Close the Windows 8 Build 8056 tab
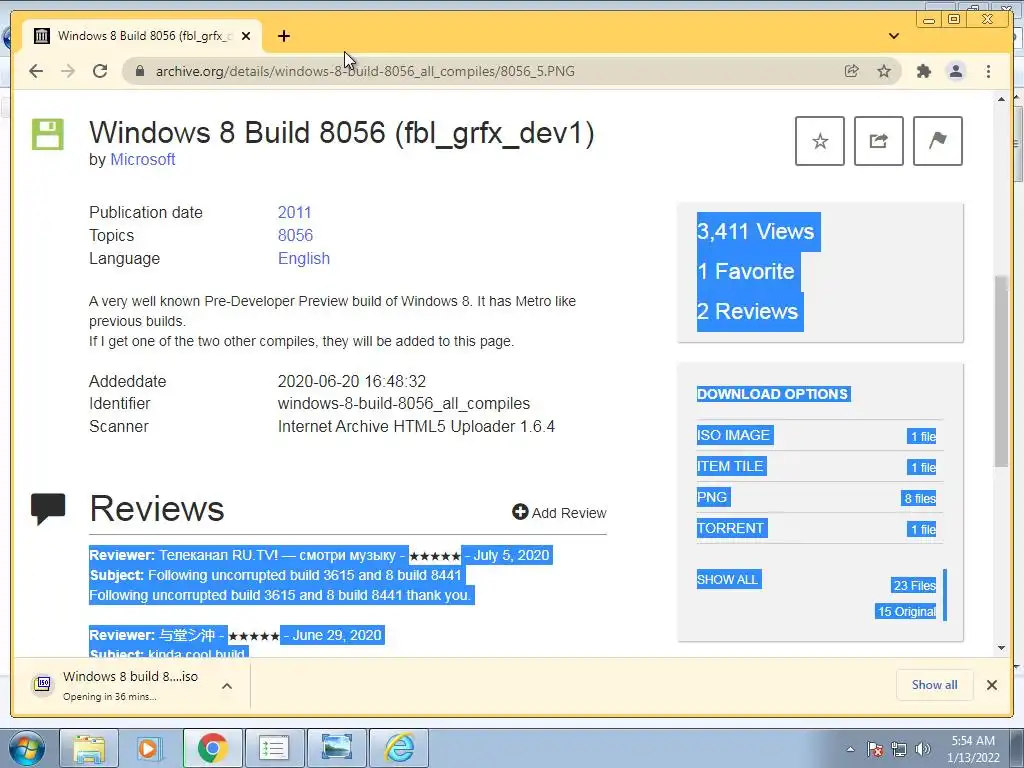 [246, 36]
